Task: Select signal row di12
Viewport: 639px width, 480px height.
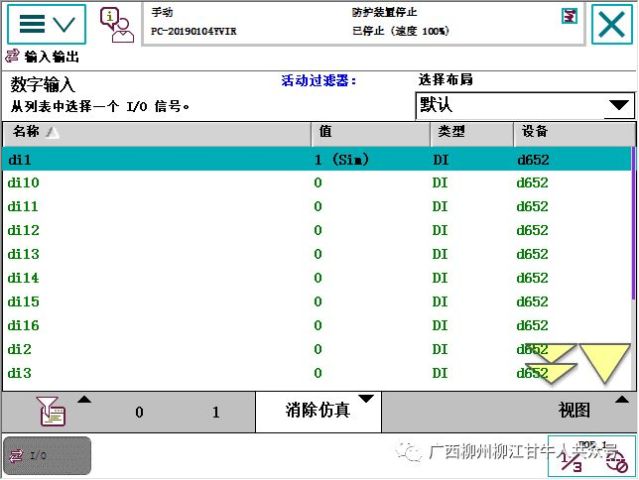Action: pos(317,230)
